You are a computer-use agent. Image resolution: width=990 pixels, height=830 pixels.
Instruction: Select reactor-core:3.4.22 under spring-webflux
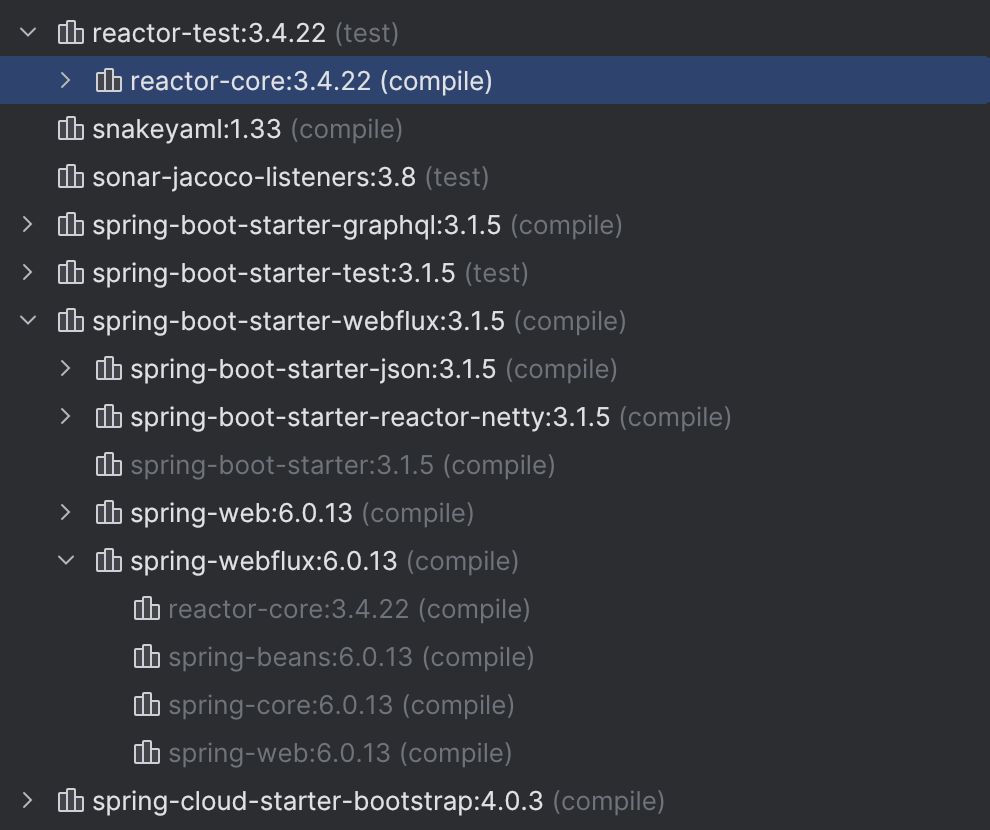(288, 609)
